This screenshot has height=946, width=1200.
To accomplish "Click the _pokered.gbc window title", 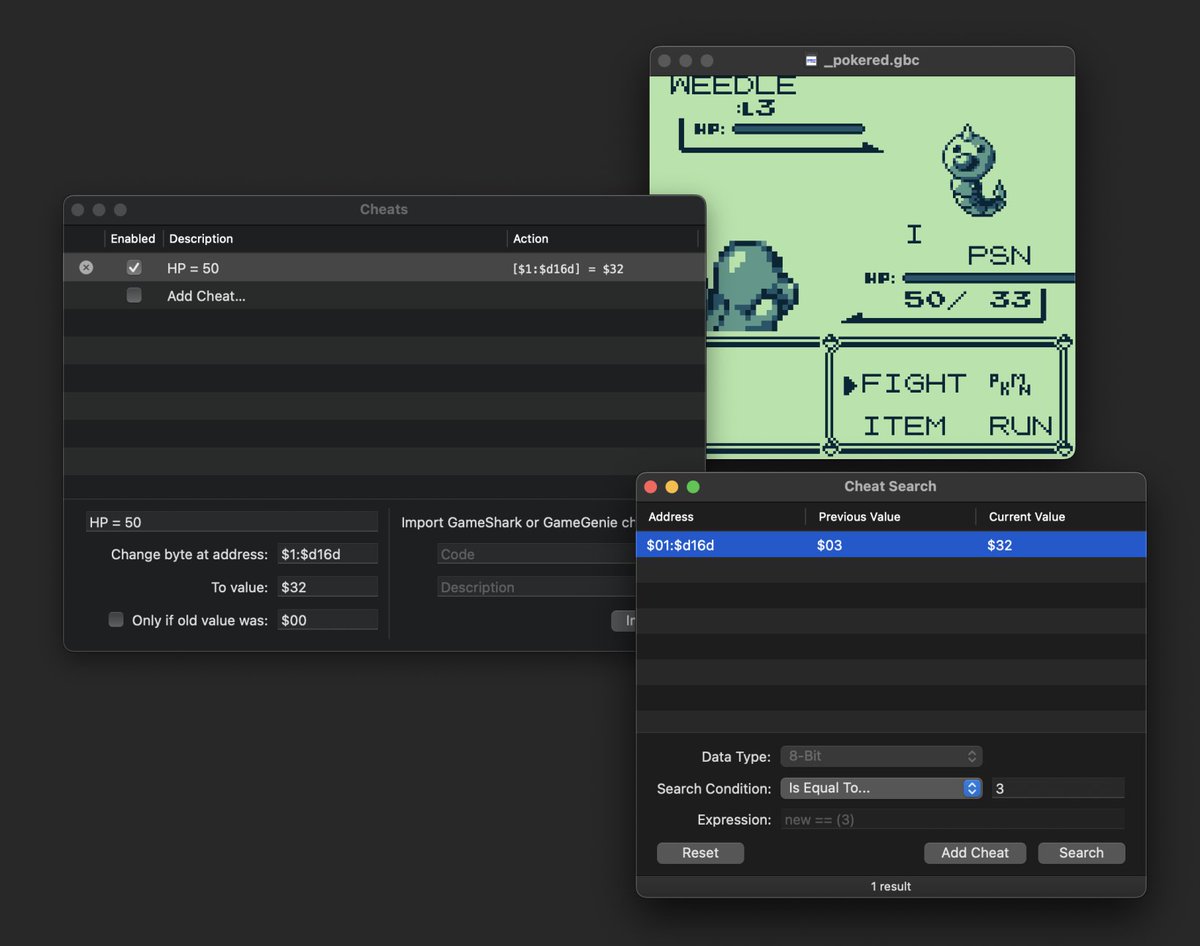I will [x=871, y=61].
